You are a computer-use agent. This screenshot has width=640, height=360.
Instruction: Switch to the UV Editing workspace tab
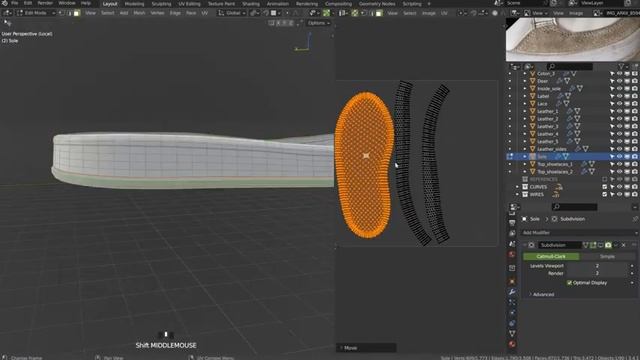(189, 4)
